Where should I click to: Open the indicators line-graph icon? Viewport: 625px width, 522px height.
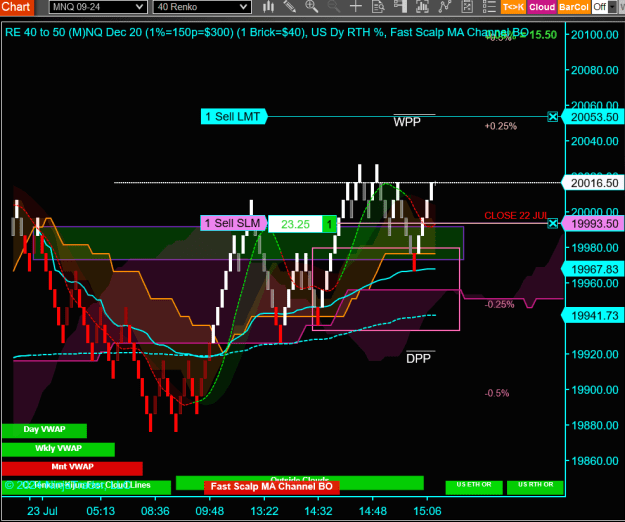pyautogui.click(x=444, y=6)
